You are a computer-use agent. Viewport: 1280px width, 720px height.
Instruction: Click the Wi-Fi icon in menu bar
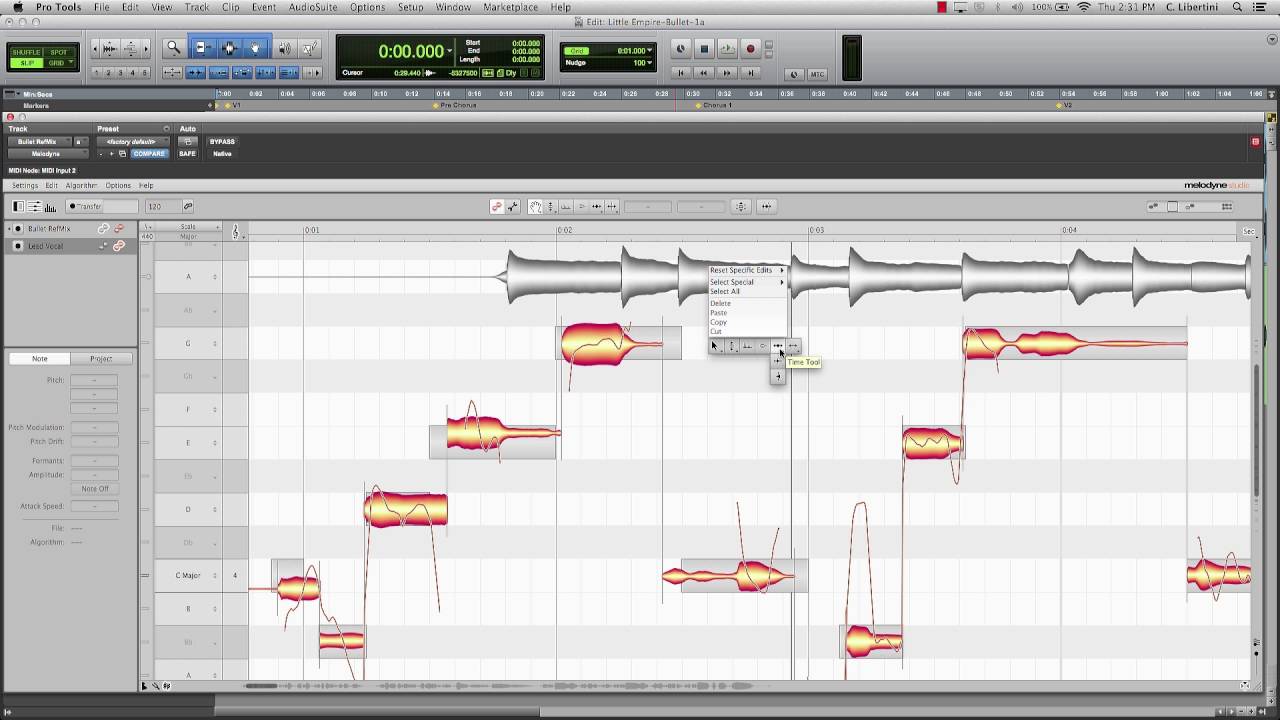(1083, 7)
